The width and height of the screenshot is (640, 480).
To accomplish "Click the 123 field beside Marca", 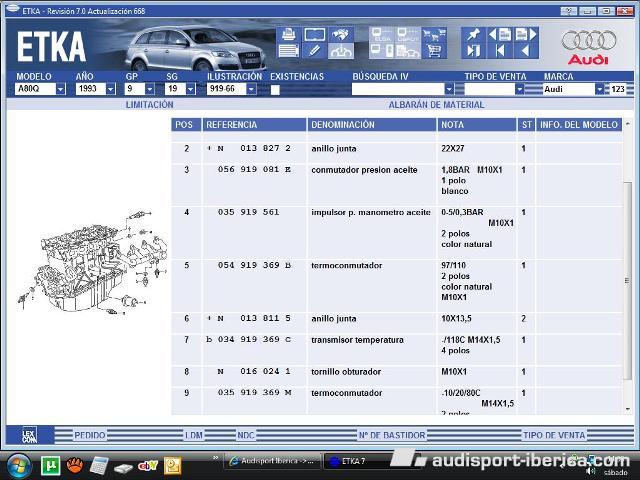I will click(x=618, y=89).
